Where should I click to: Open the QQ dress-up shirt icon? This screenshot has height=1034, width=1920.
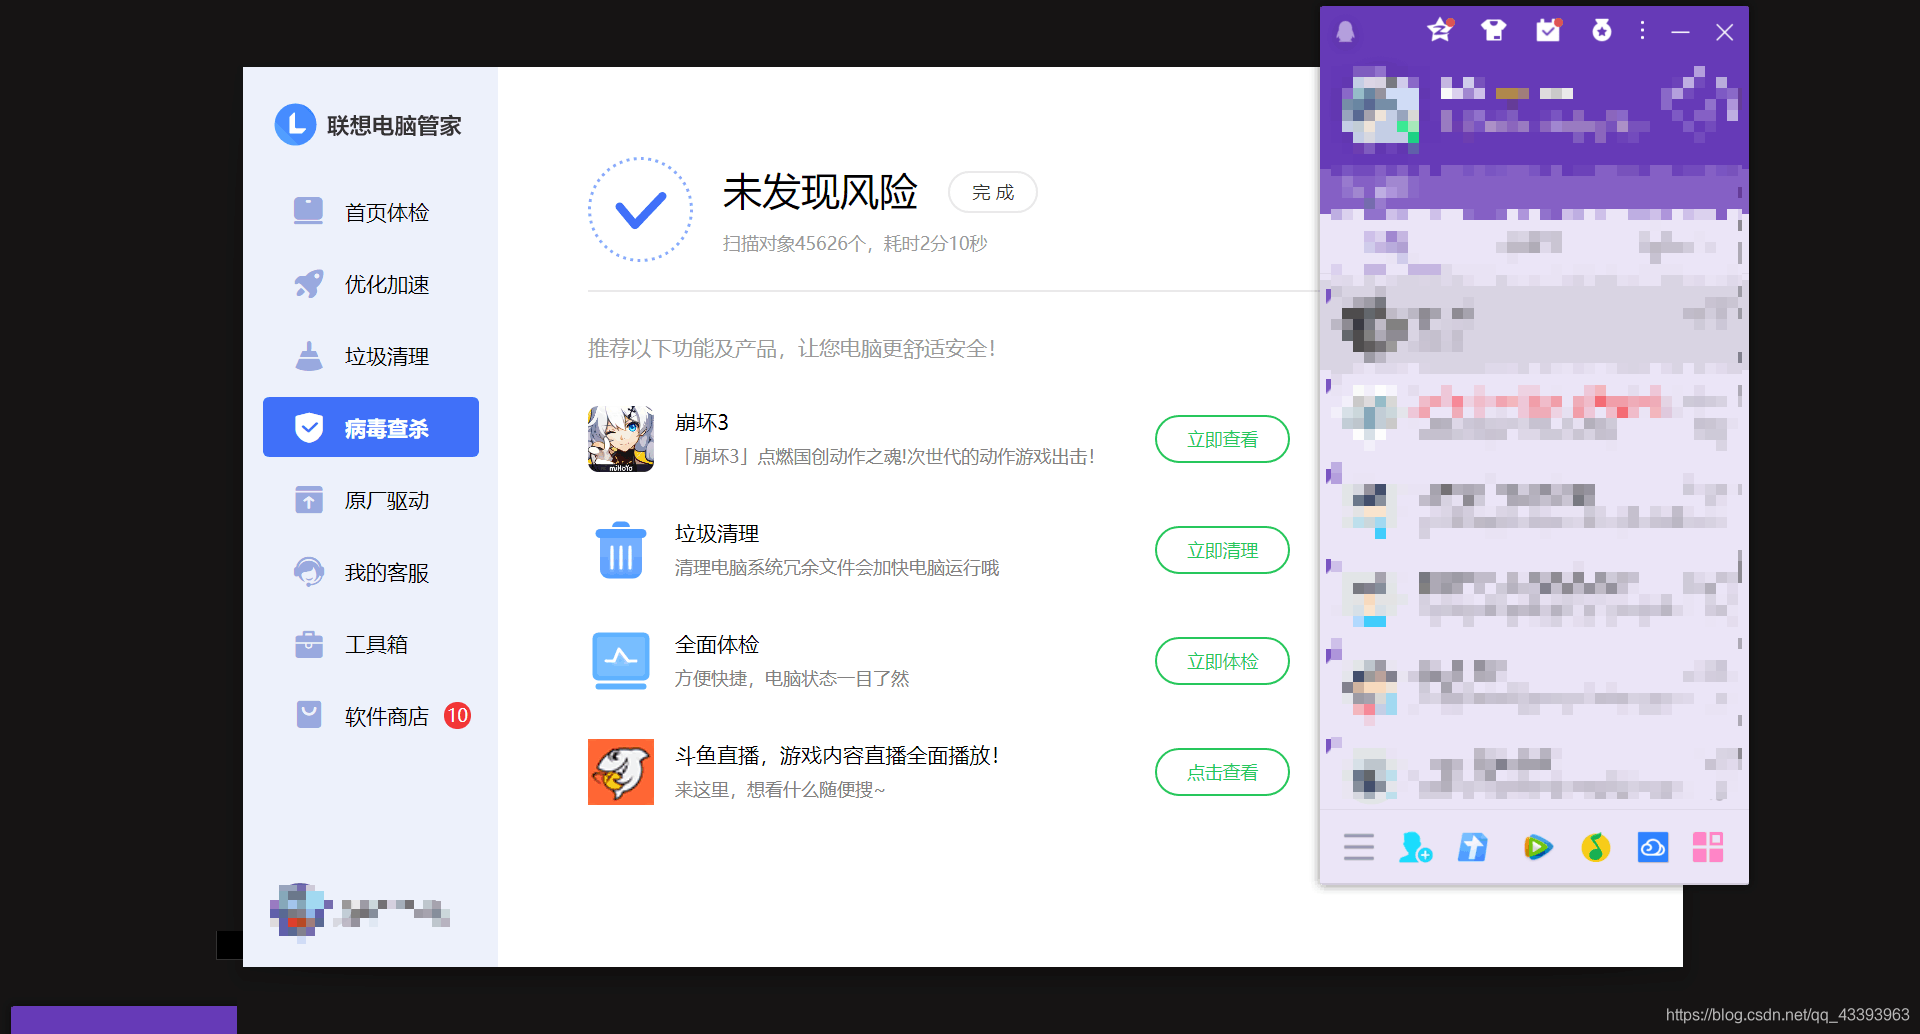[x=1493, y=30]
